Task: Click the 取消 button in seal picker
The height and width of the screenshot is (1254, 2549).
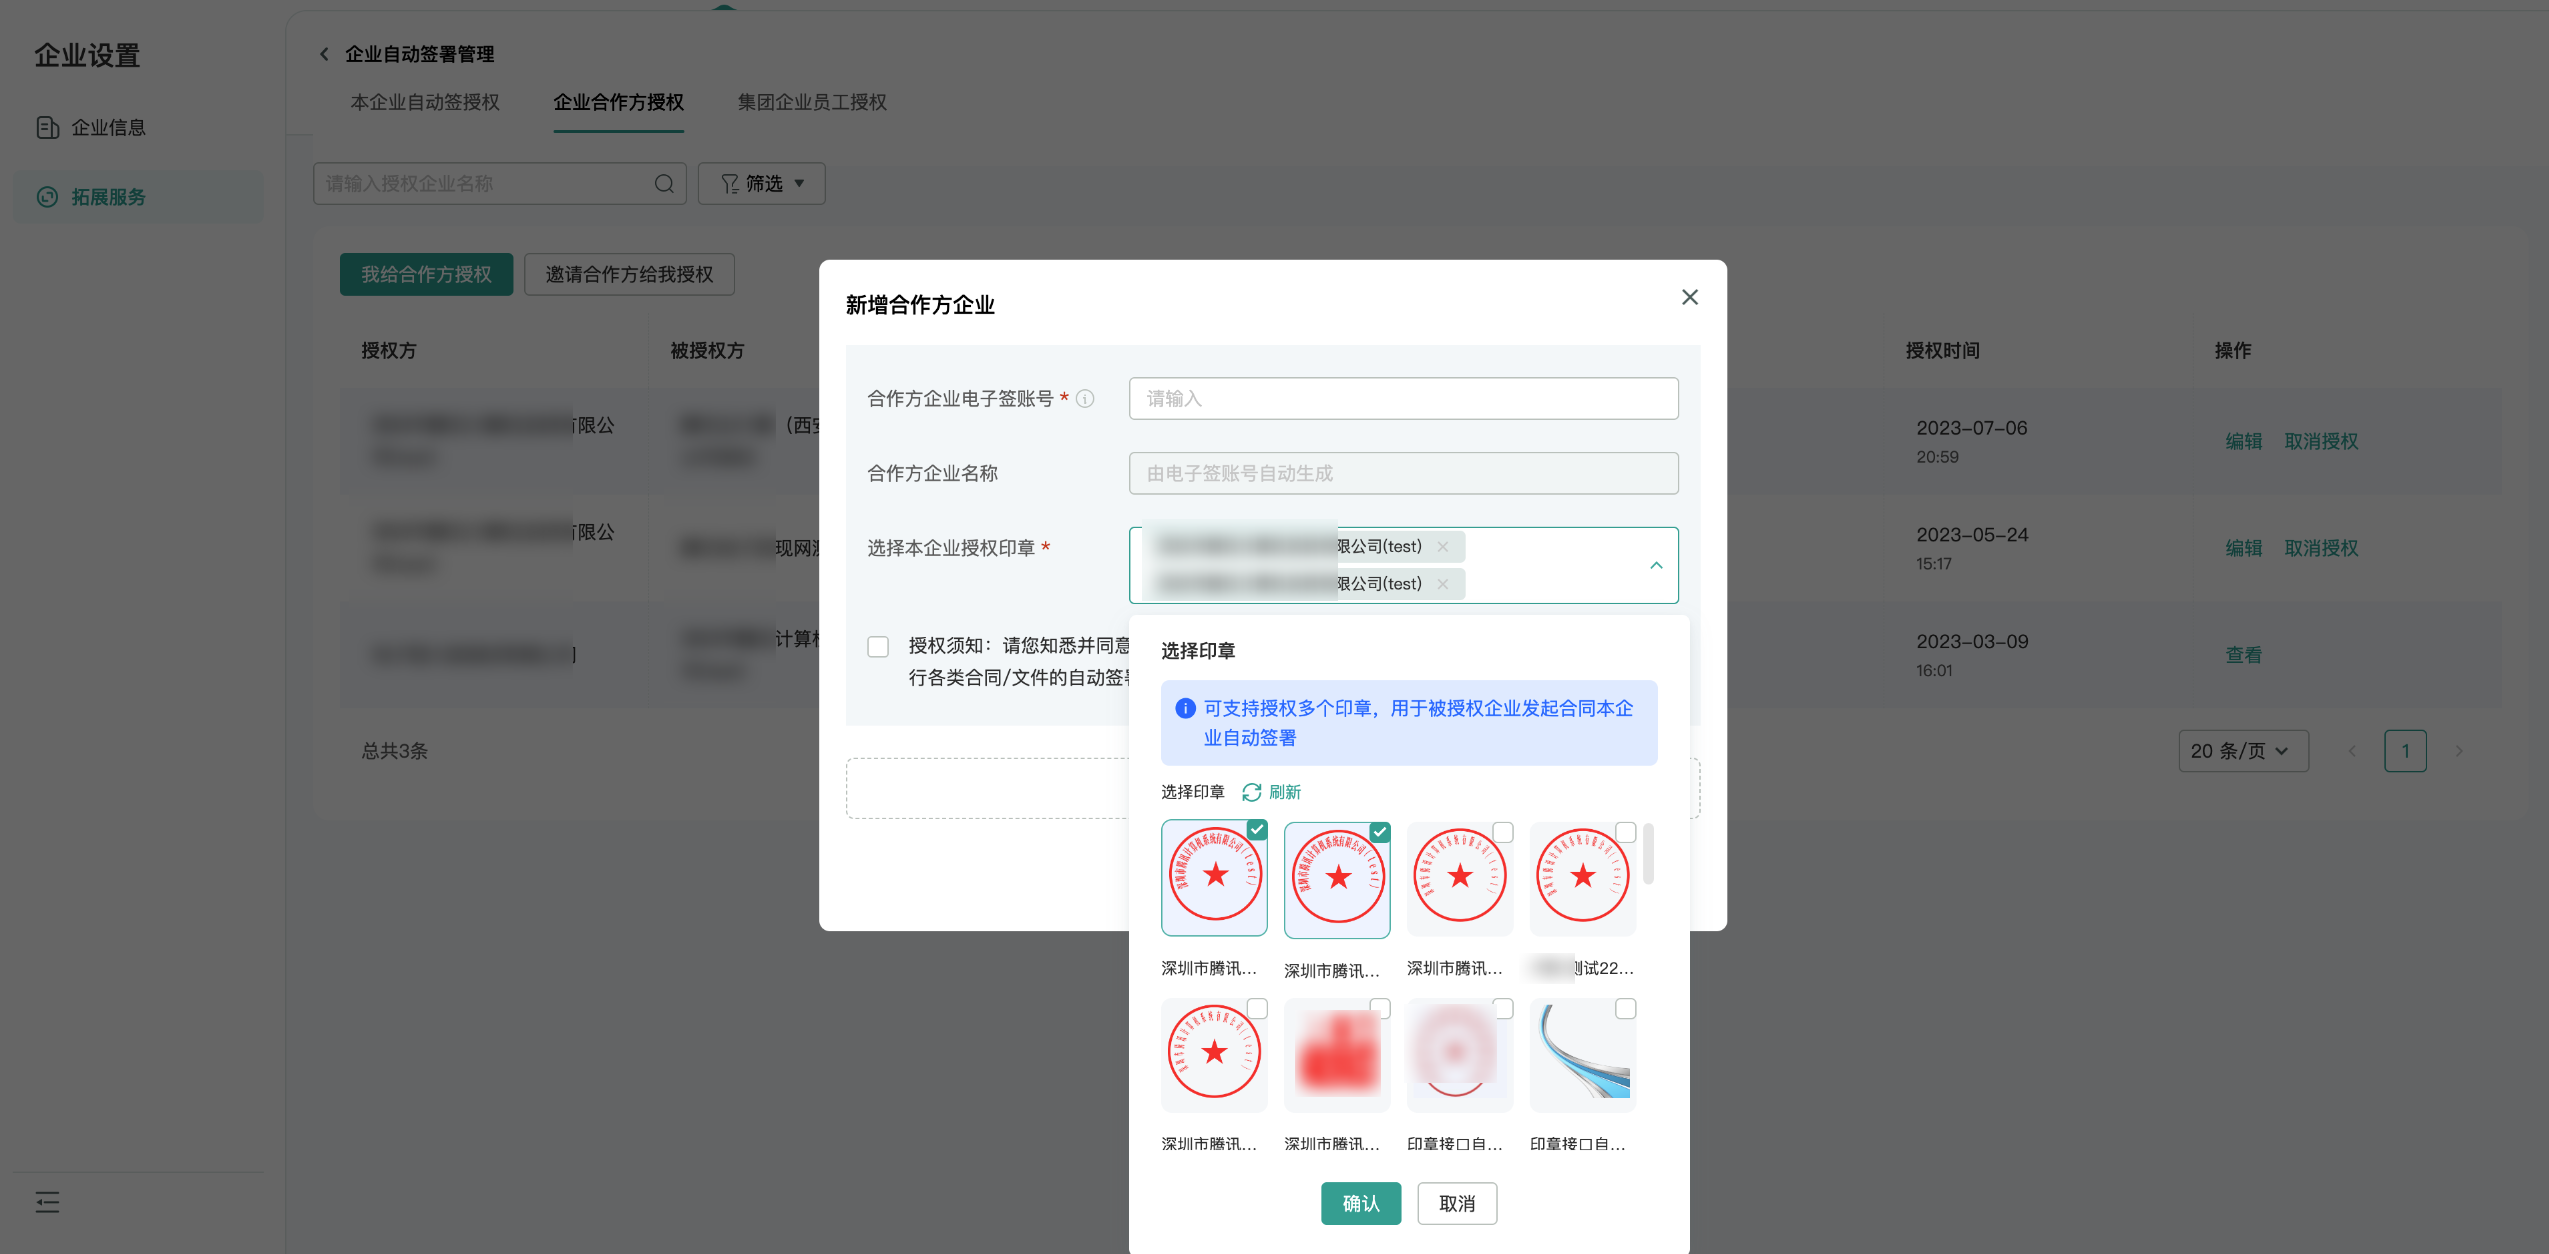Action: (1456, 1203)
